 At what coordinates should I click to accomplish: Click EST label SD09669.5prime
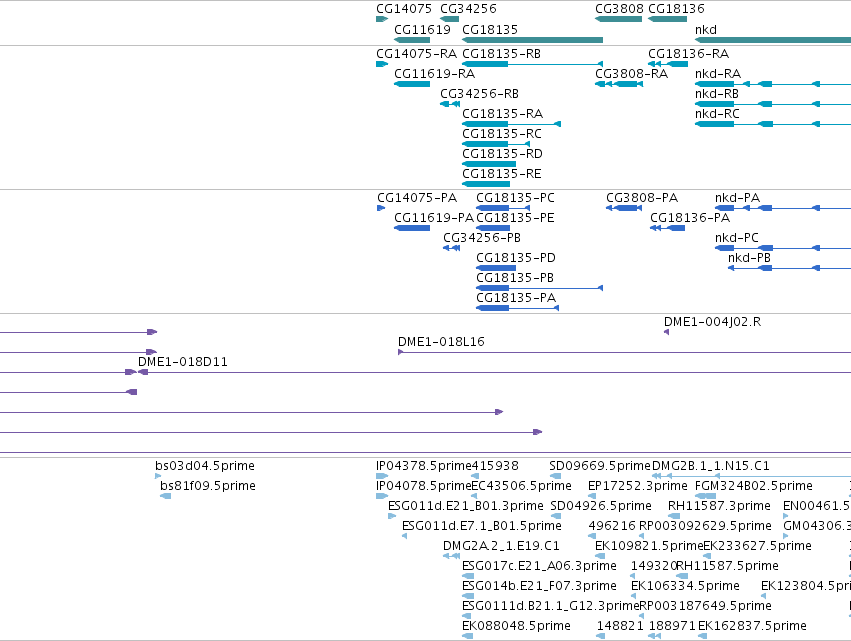[x=600, y=466]
